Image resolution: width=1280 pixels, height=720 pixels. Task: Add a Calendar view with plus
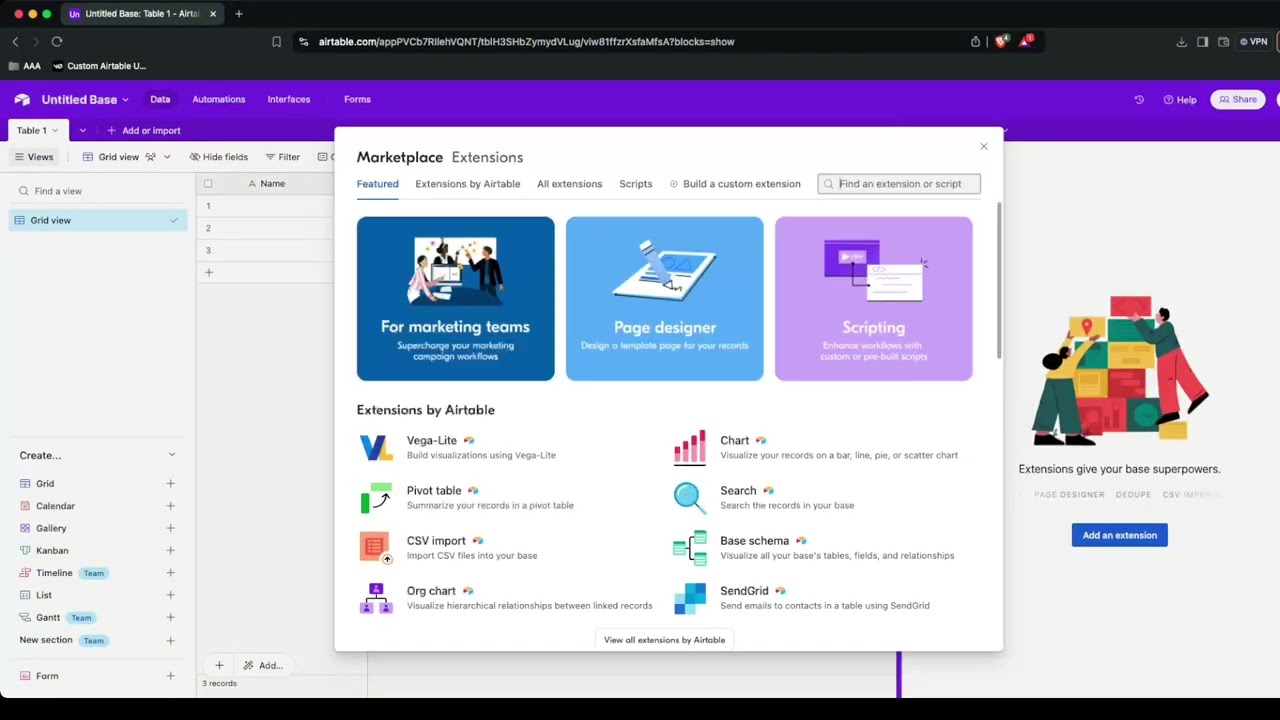click(170, 506)
